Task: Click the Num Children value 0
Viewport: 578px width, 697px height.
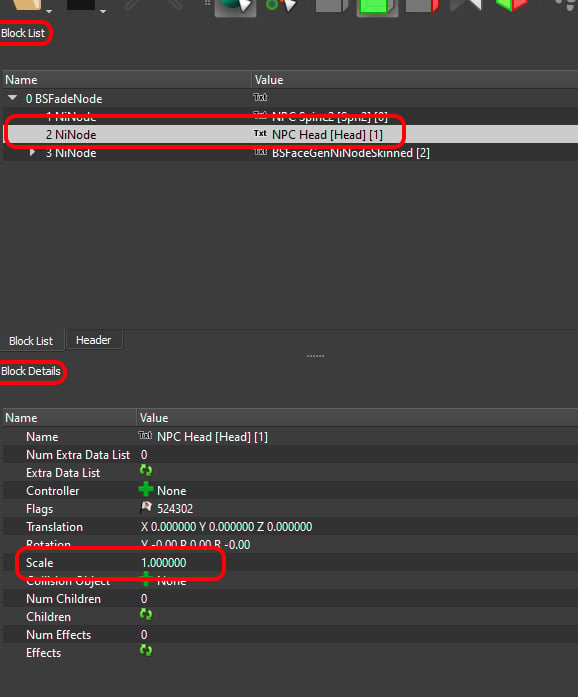Action: coord(144,599)
